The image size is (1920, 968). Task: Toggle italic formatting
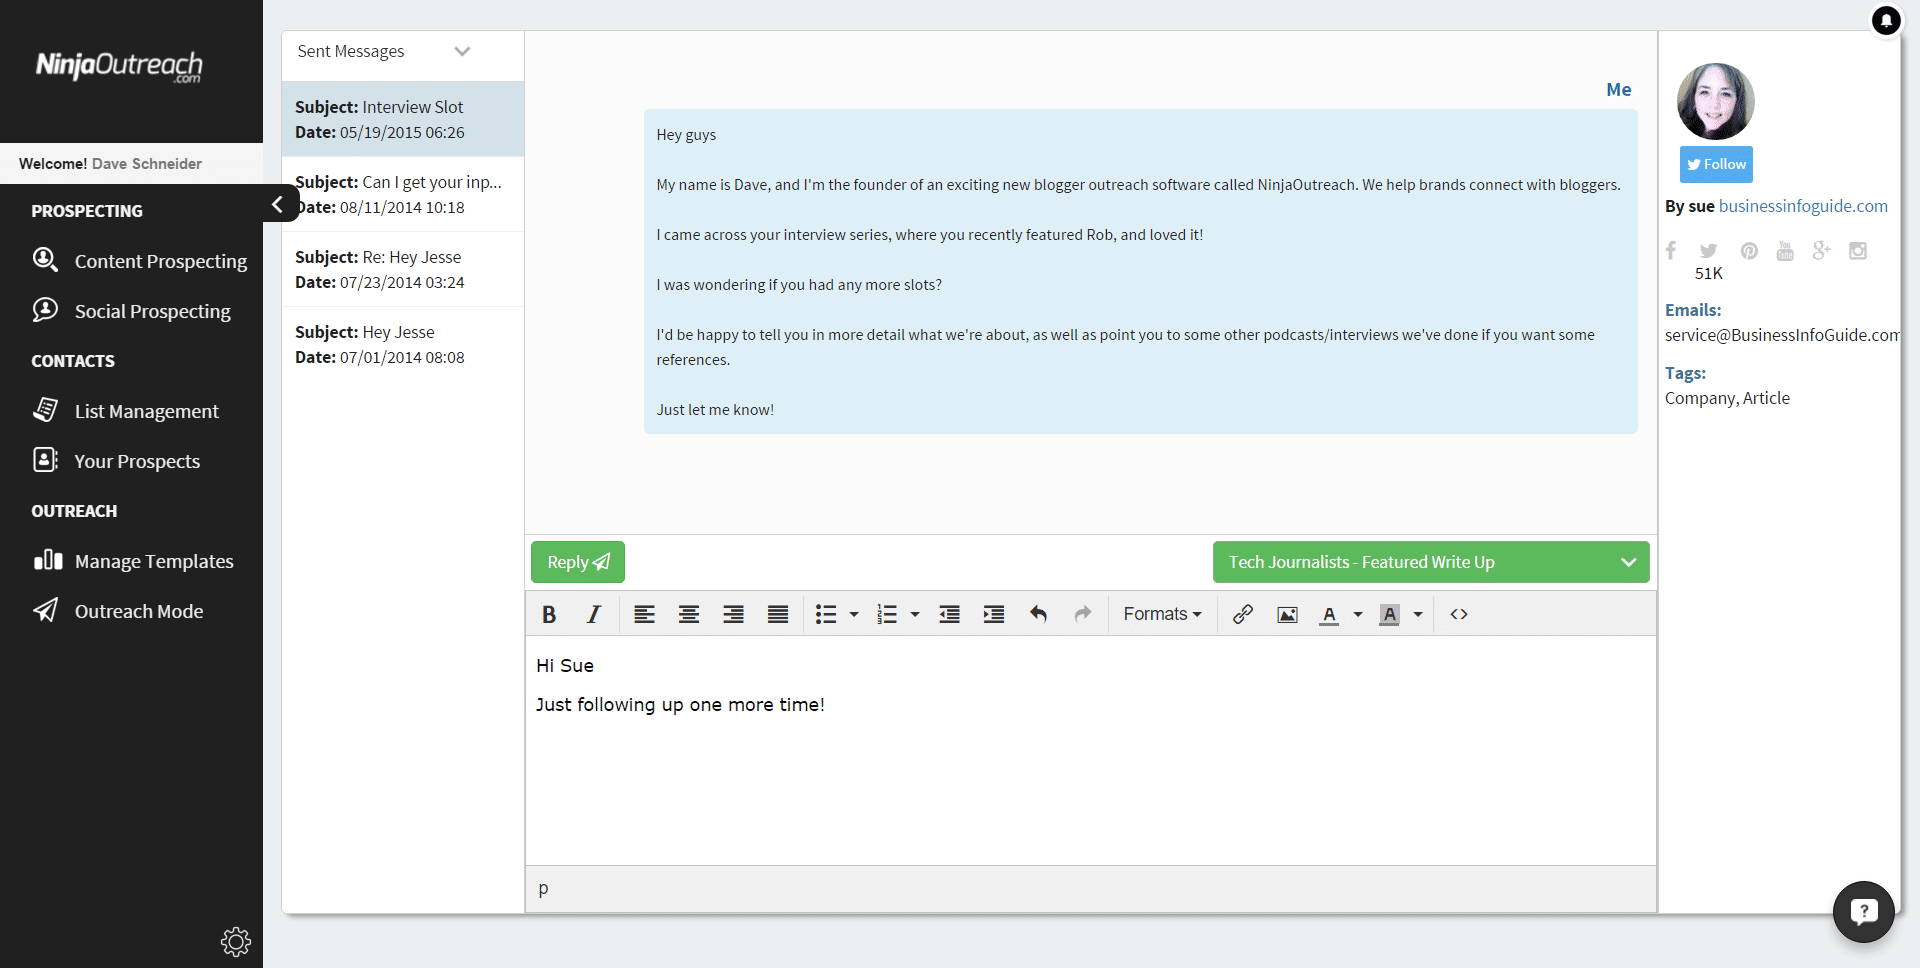593,614
